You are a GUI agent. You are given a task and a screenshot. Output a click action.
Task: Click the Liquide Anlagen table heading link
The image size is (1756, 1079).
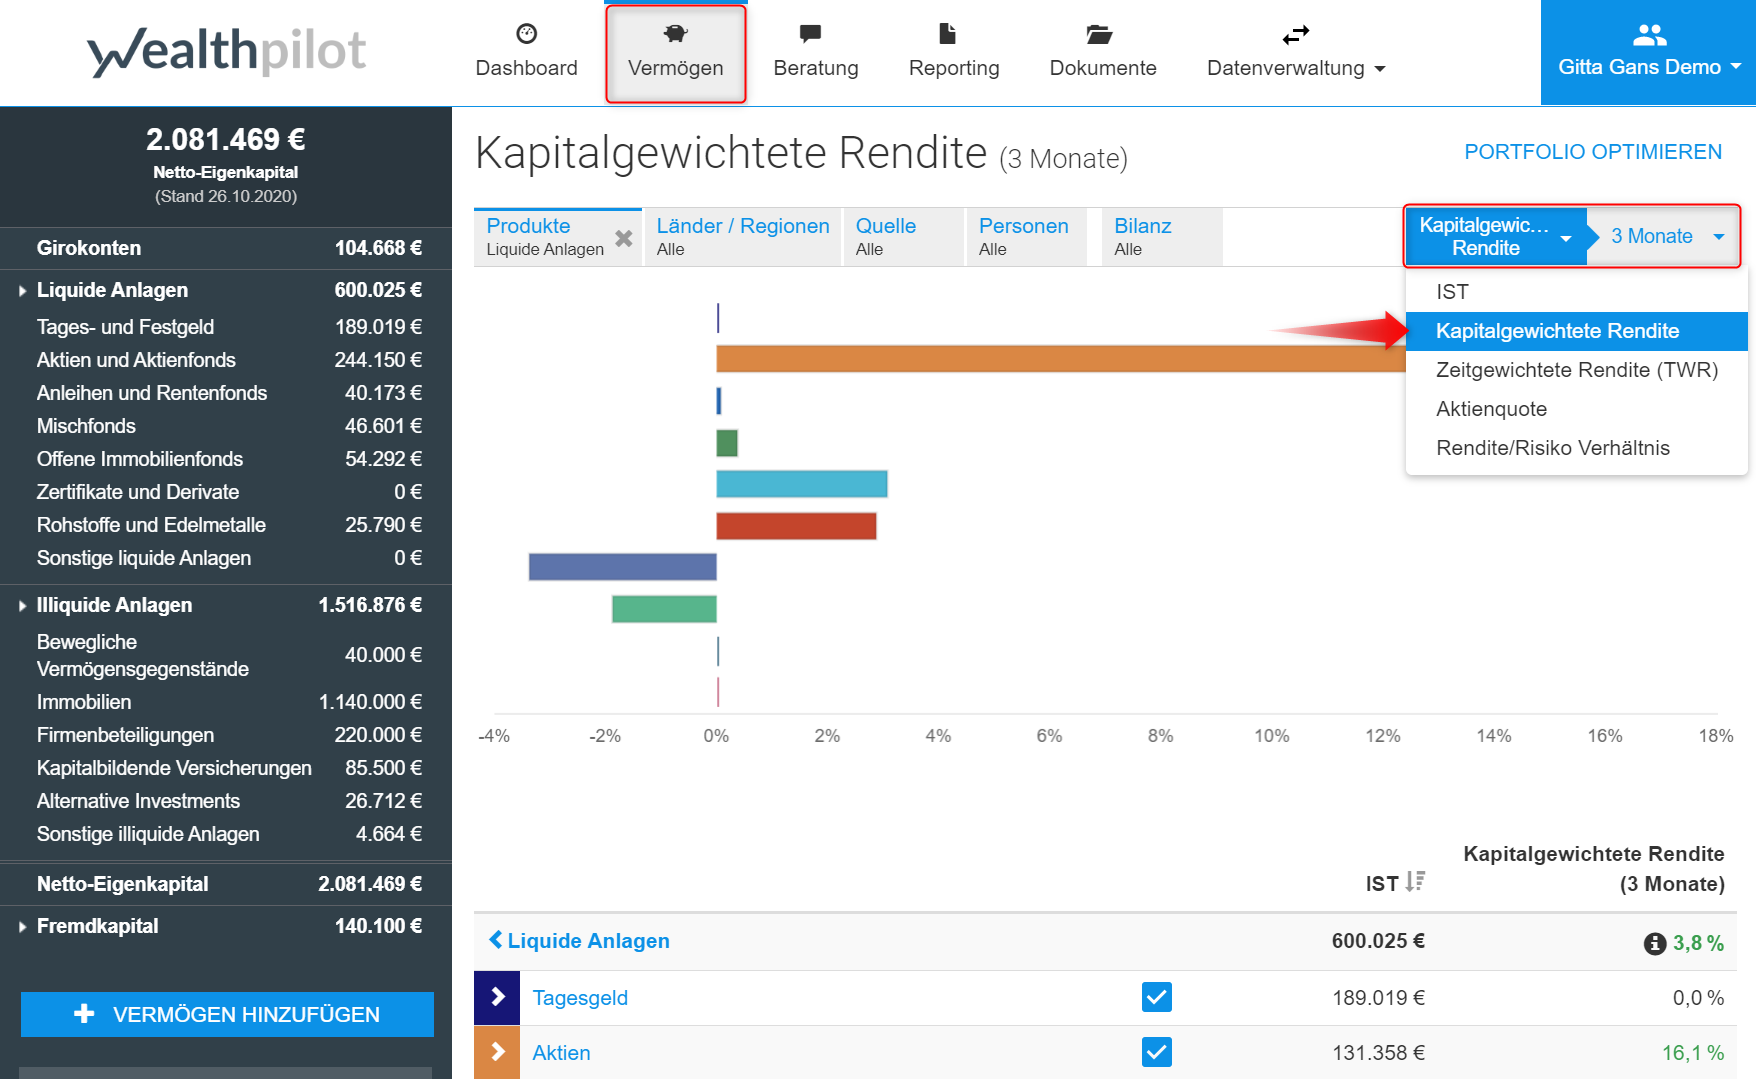pyautogui.click(x=588, y=941)
